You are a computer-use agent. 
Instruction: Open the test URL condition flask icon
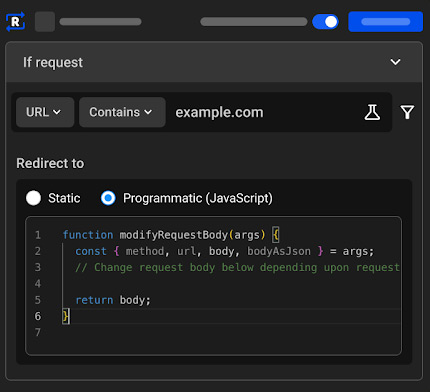372,112
